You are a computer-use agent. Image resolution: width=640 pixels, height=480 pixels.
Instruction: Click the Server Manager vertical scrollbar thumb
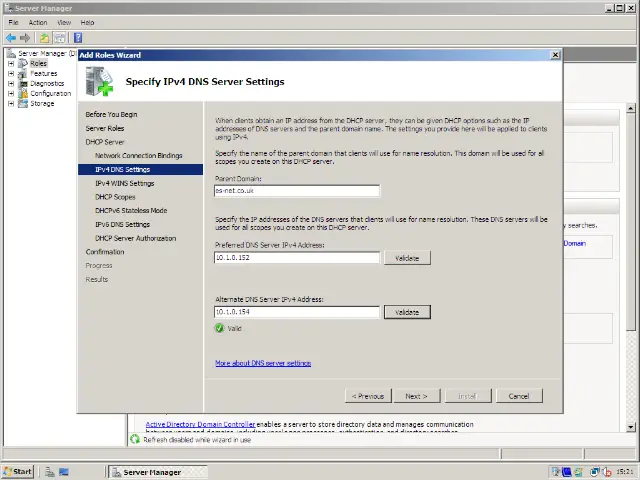[631, 222]
